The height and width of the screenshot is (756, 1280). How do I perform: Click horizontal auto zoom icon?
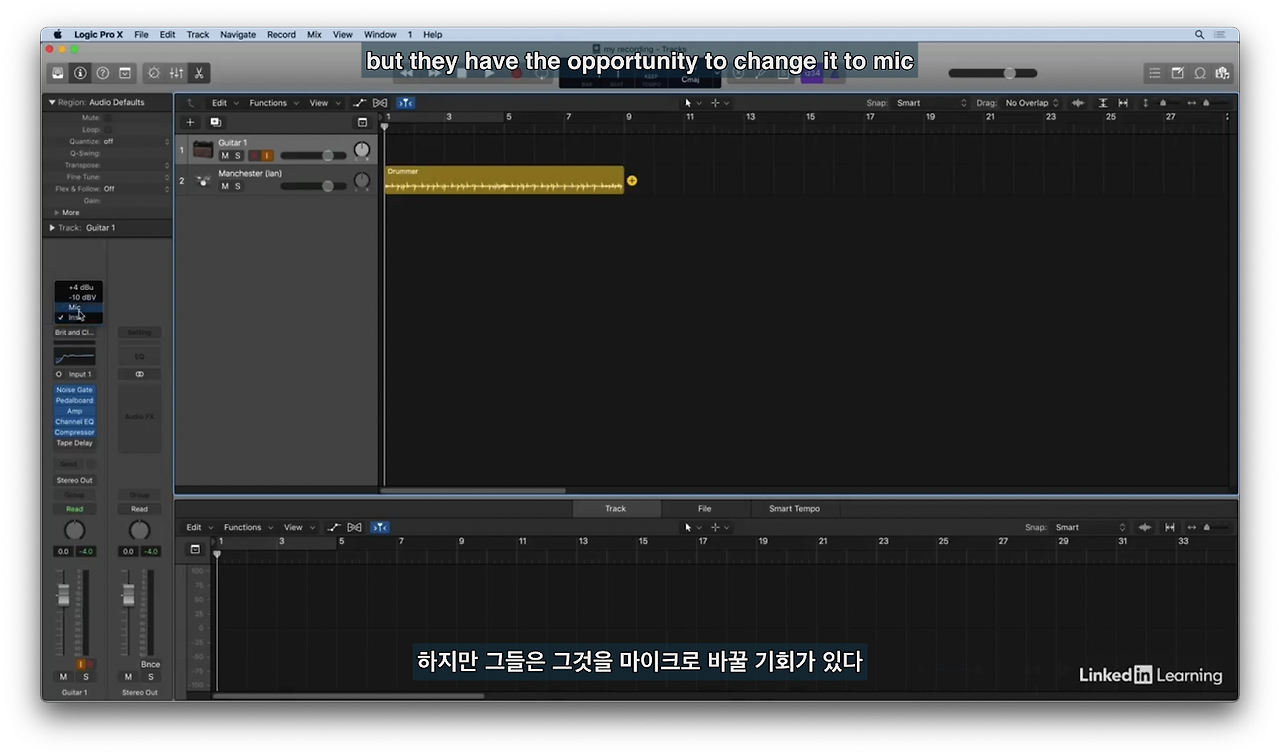[x=1123, y=103]
